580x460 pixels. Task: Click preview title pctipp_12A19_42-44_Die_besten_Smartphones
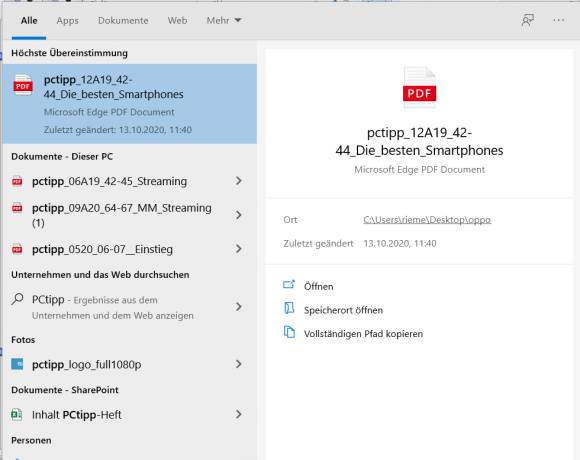point(419,141)
